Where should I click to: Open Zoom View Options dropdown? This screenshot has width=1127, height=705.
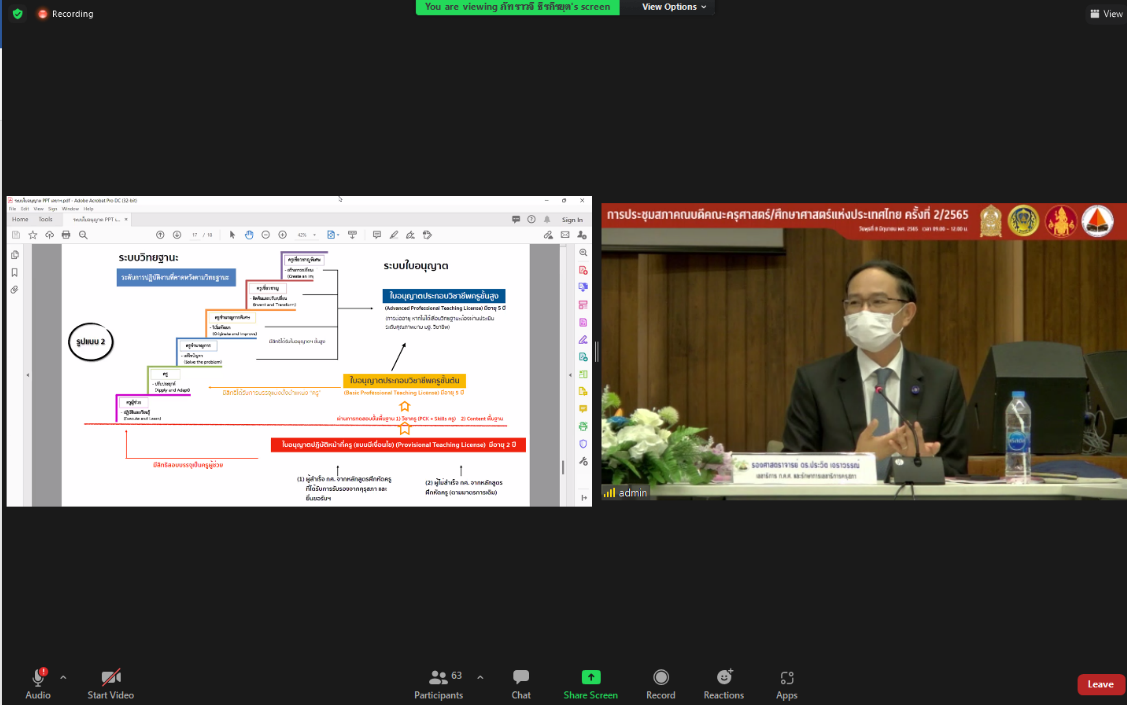tap(673, 7)
